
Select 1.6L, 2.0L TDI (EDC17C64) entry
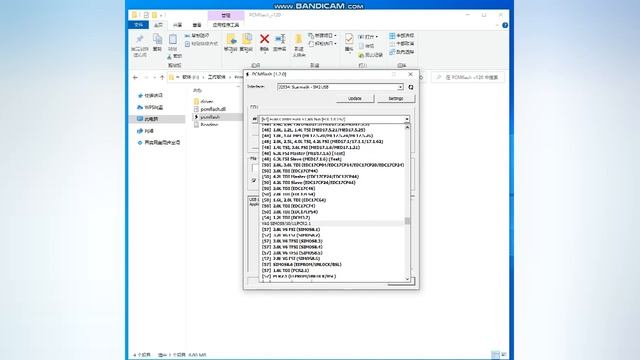tap(294, 200)
